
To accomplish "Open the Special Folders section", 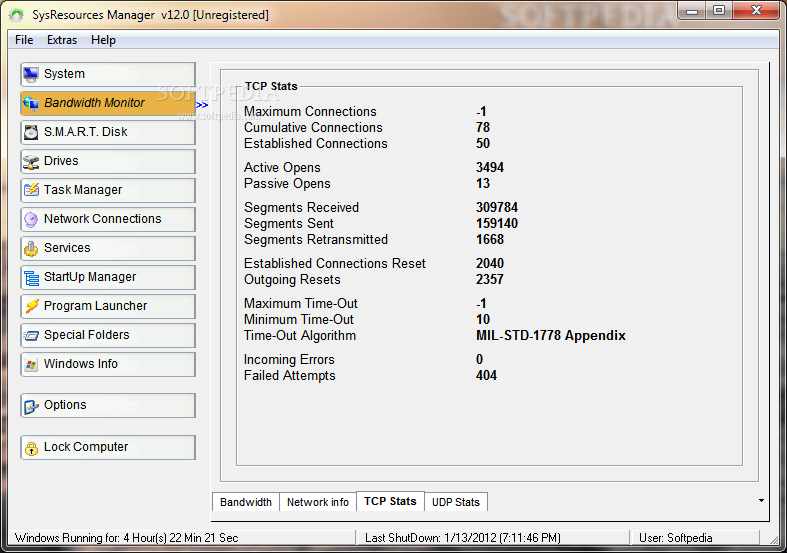I will (x=108, y=335).
